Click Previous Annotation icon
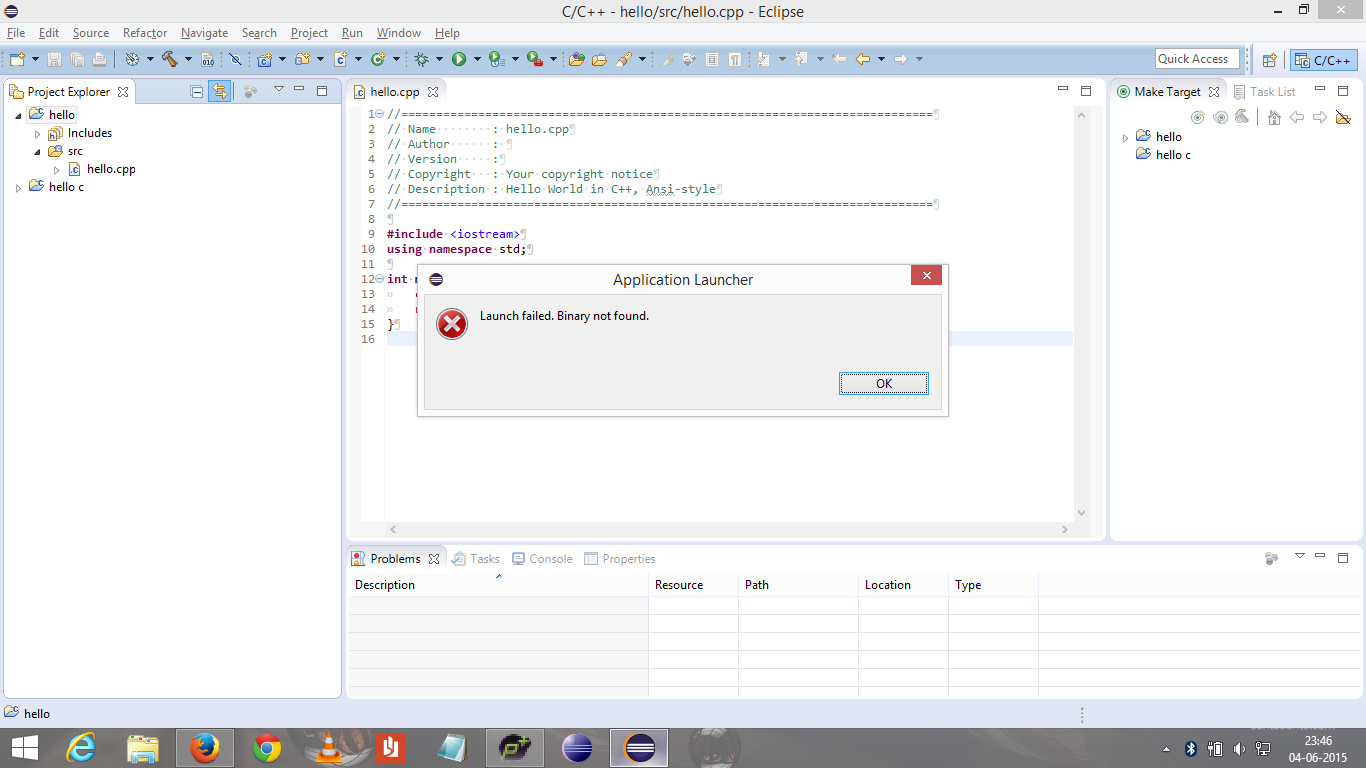 tap(801, 60)
